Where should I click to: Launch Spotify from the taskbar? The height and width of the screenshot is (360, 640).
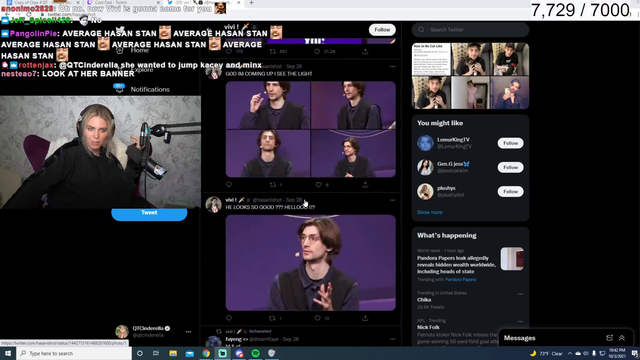click(x=256, y=353)
